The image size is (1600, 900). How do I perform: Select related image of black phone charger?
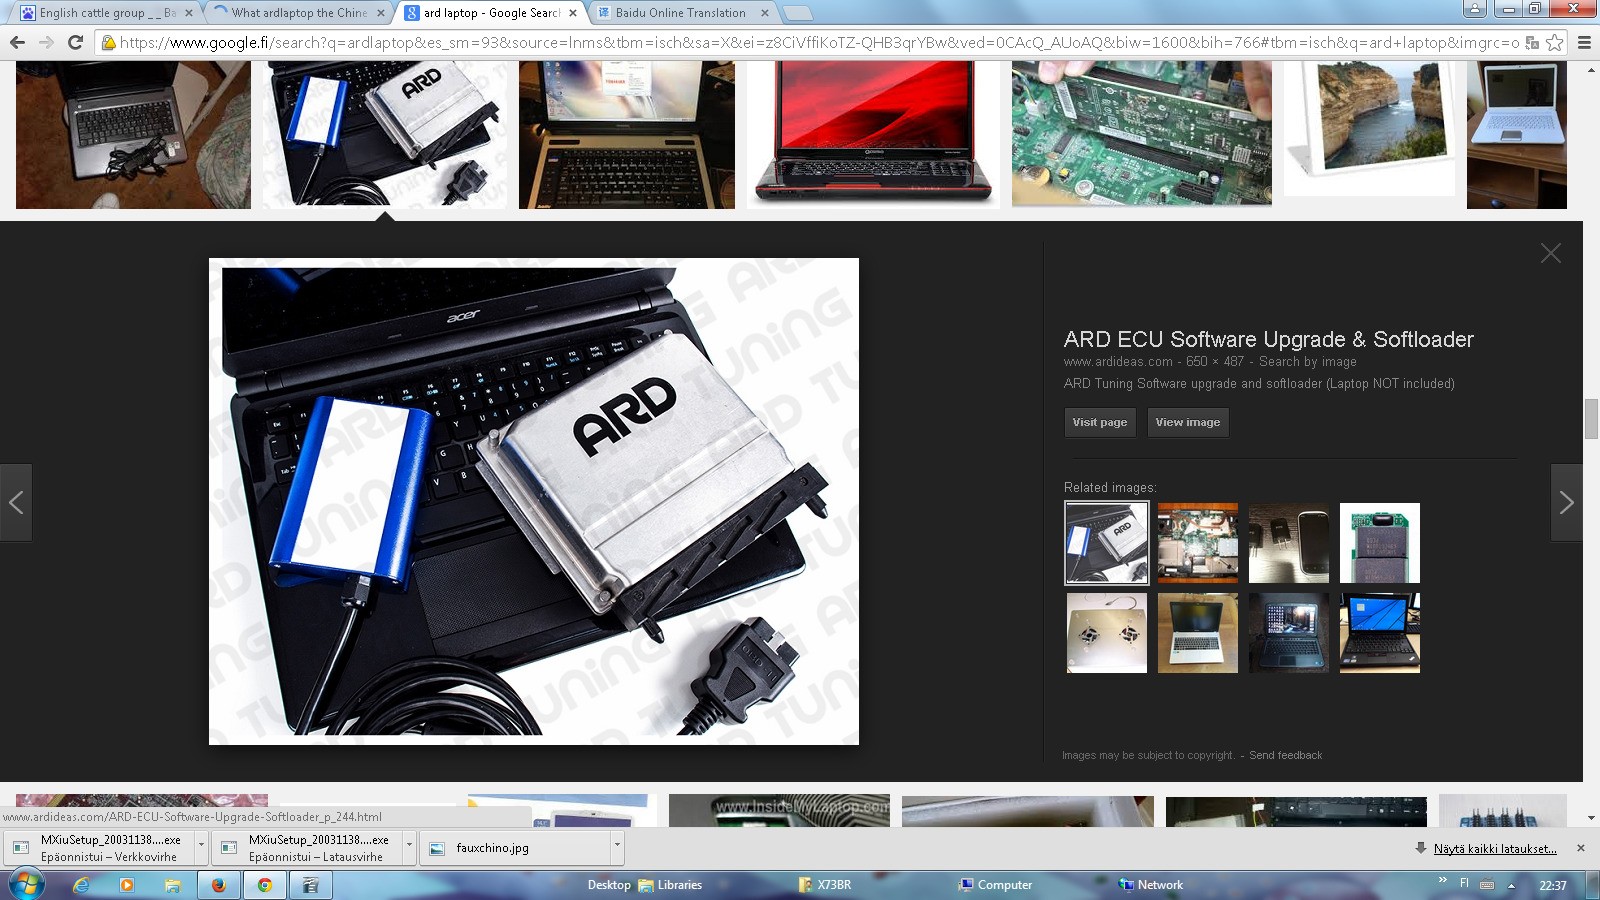coord(1289,543)
